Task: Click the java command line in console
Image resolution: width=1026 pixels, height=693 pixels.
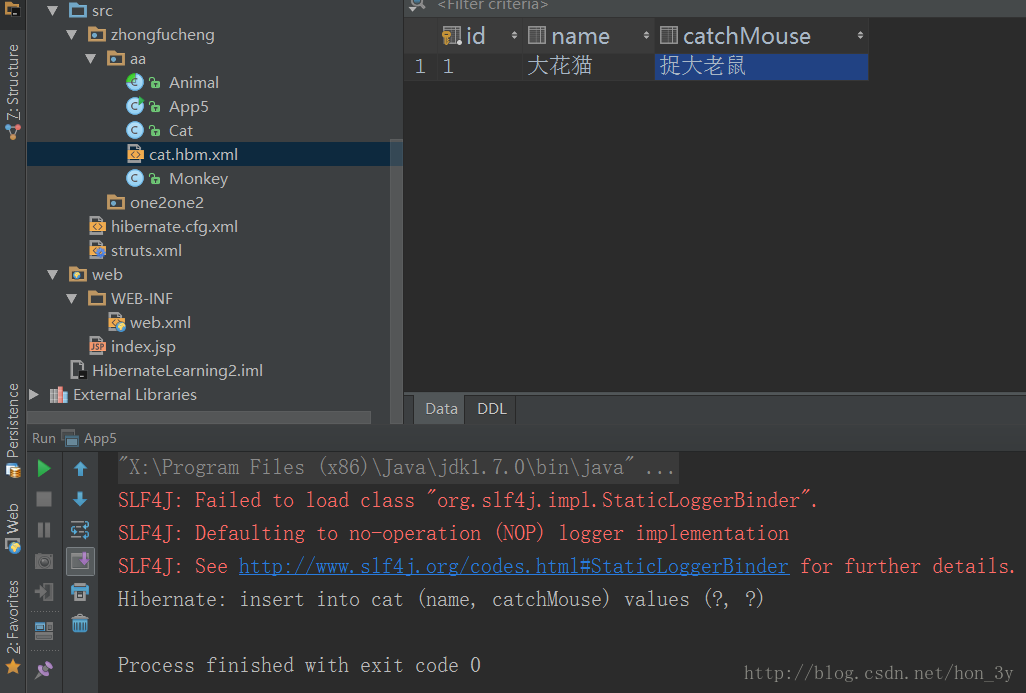Action: tap(397, 467)
